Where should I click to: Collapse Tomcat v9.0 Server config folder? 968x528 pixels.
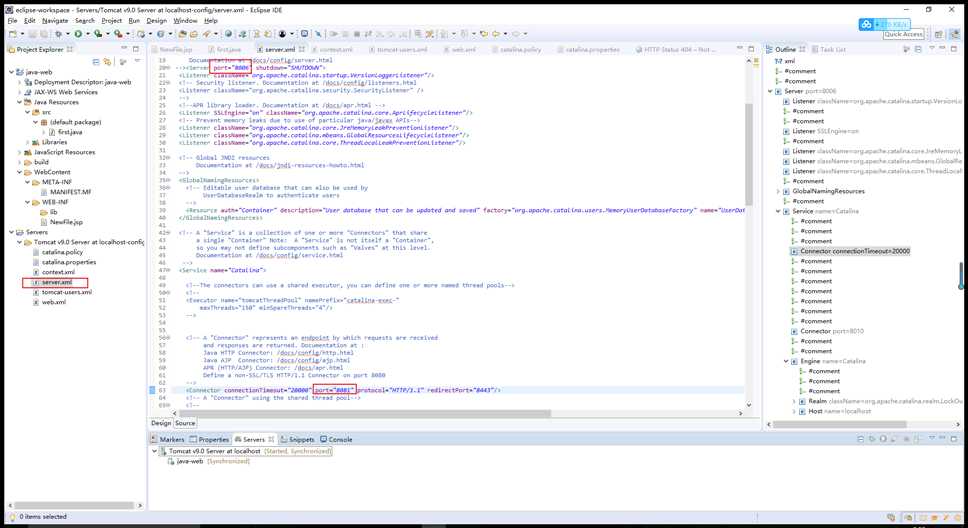[19, 242]
